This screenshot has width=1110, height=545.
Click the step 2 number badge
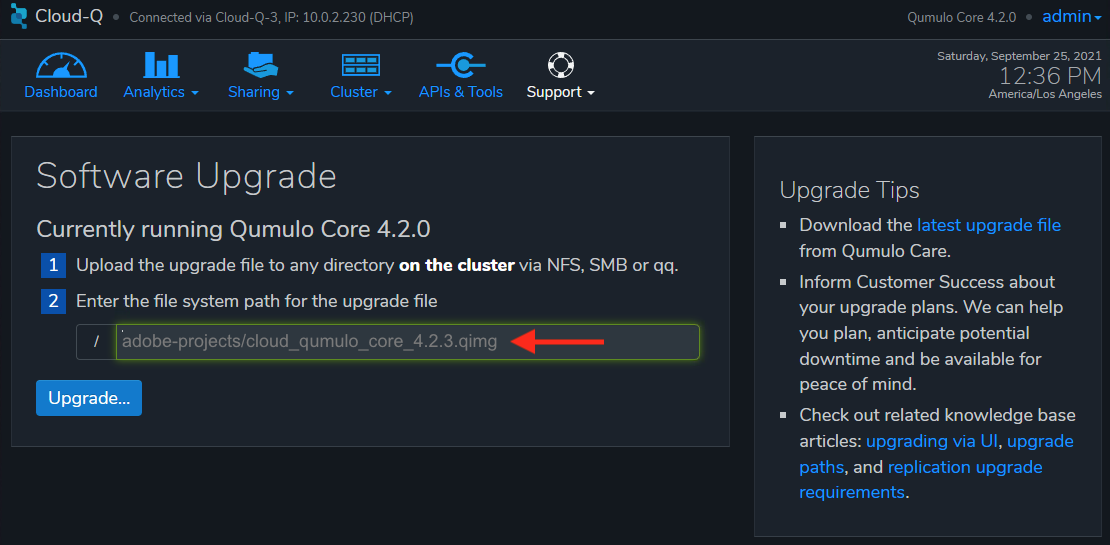click(x=53, y=302)
